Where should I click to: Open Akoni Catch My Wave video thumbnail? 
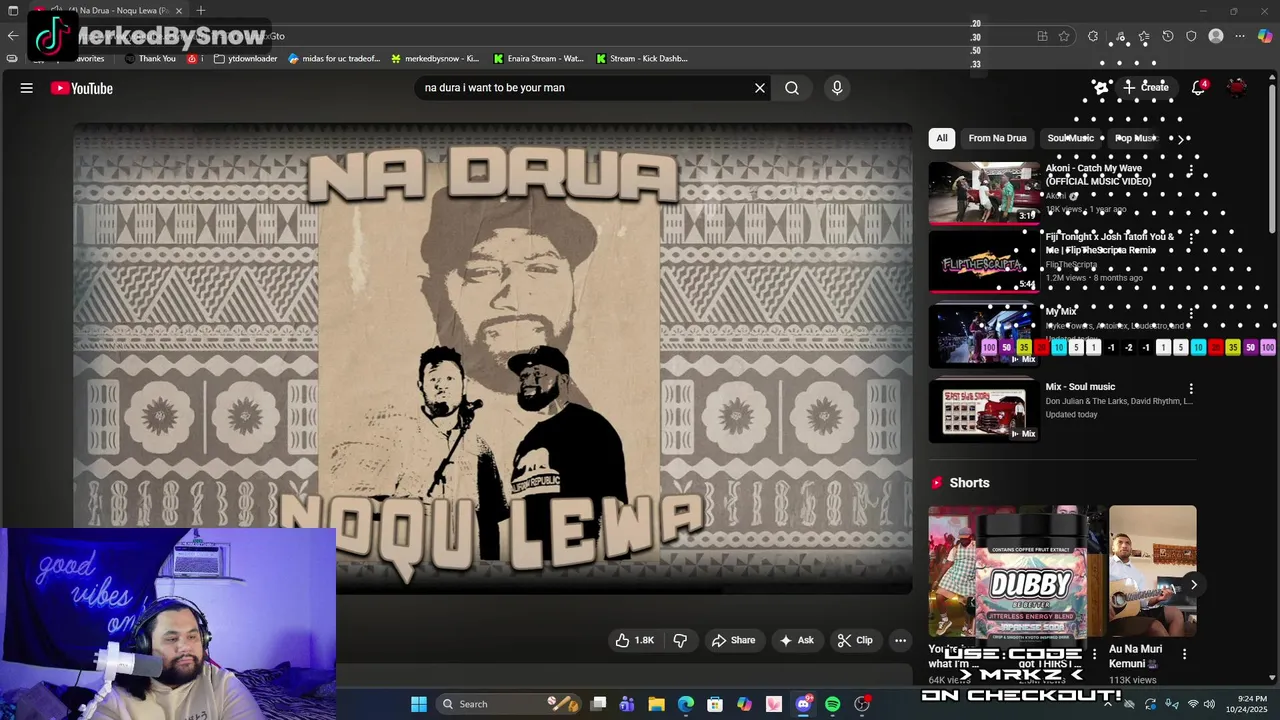click(984, 193)
